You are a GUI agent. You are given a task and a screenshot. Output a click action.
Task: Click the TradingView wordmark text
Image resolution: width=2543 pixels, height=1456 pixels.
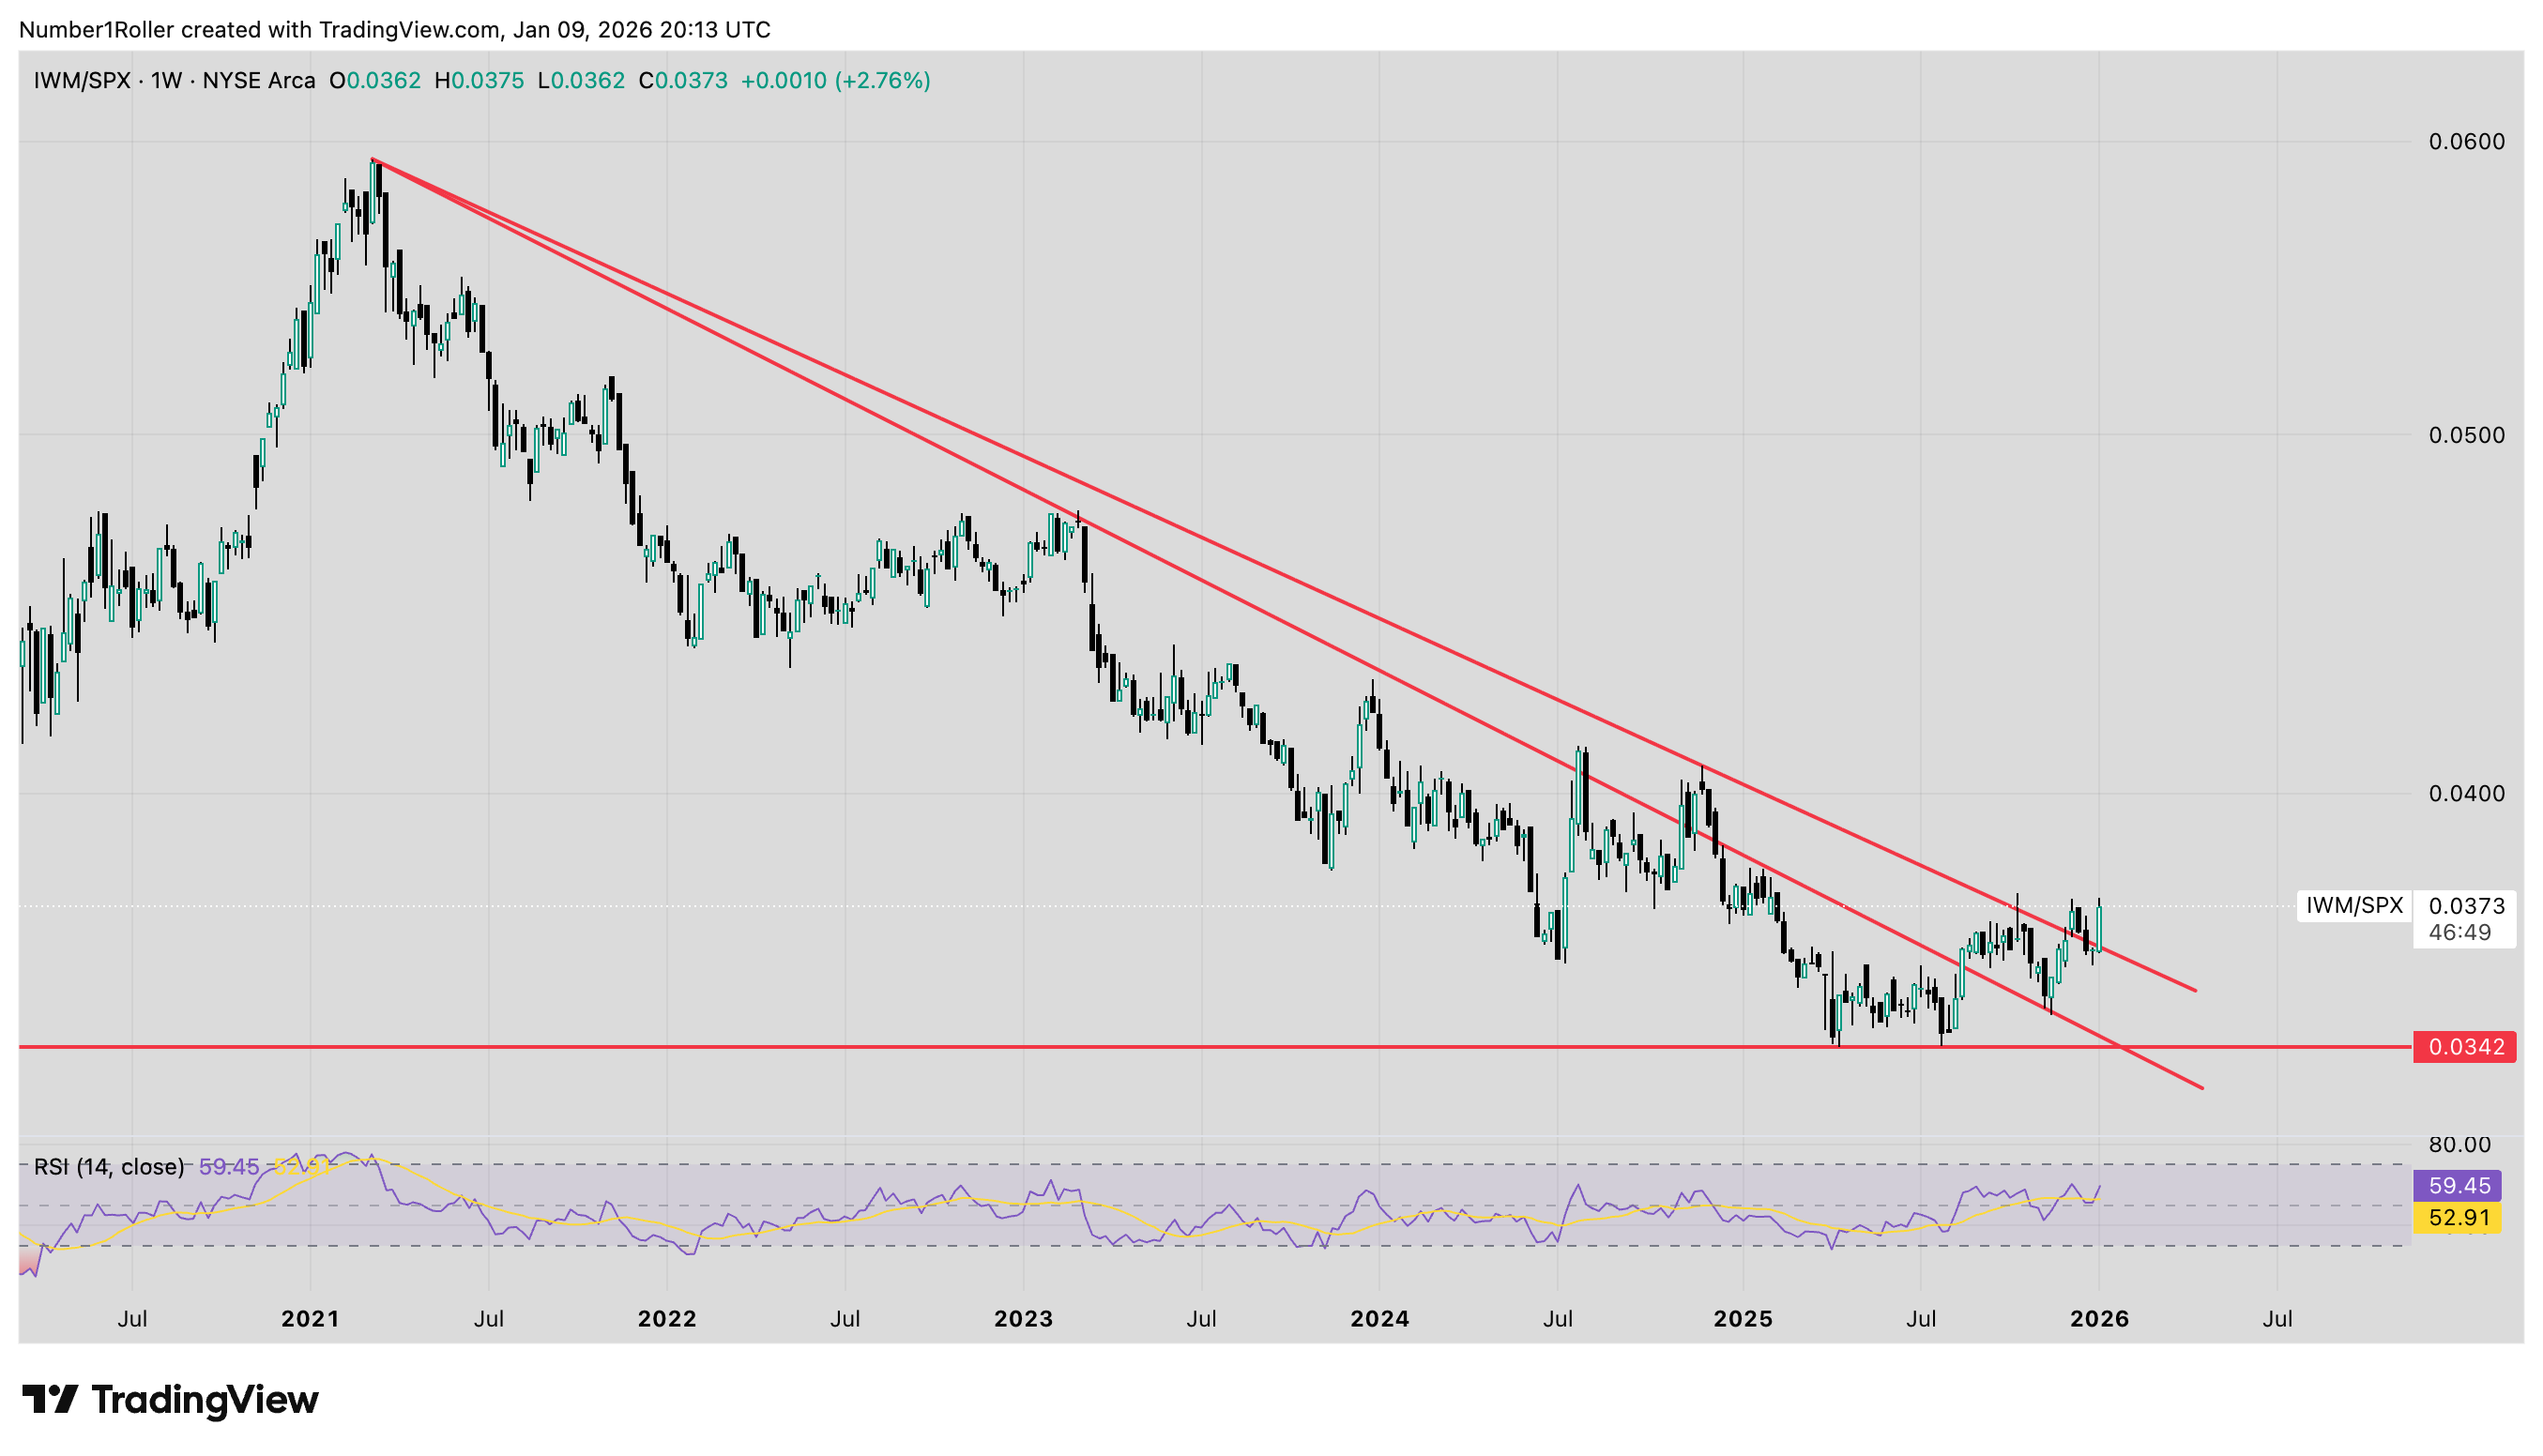(205, 1399)
